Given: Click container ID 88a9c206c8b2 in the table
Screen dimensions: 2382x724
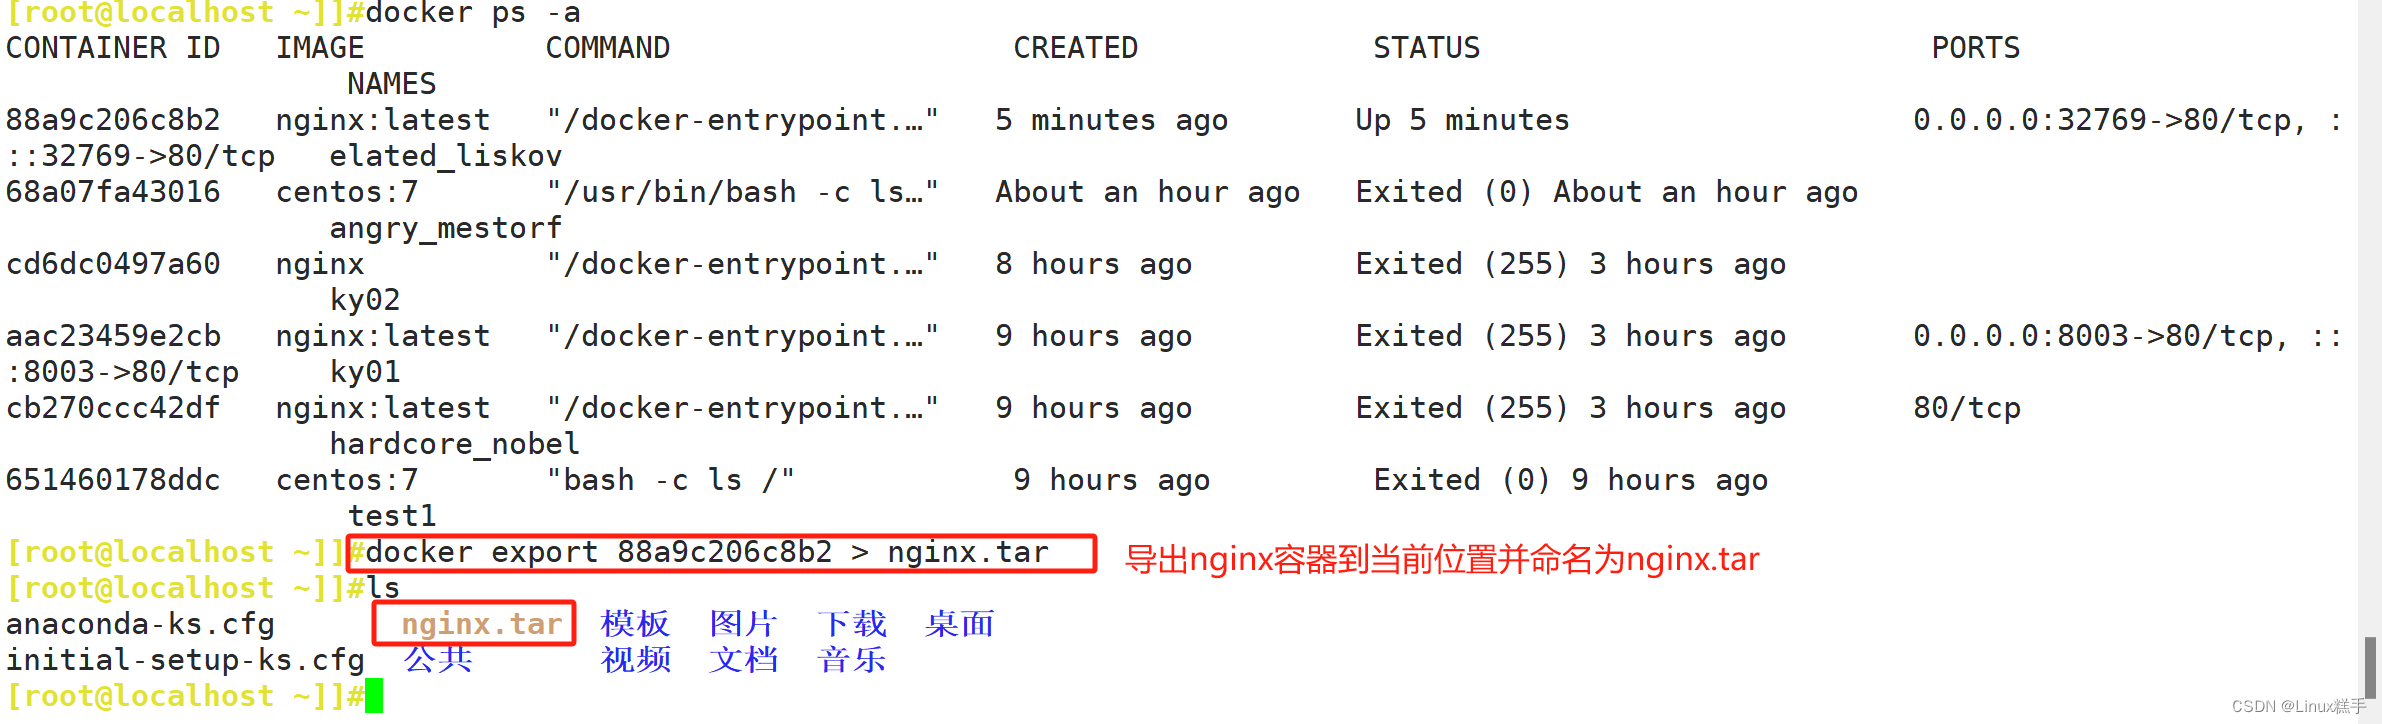Looking at the screenshot, I should click(x=113, y=120).
